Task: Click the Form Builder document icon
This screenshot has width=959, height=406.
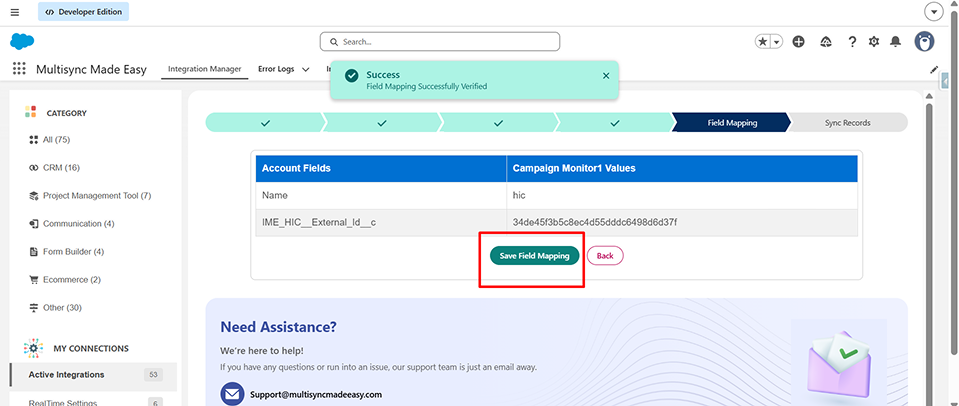Action: (x=34, y=252)
